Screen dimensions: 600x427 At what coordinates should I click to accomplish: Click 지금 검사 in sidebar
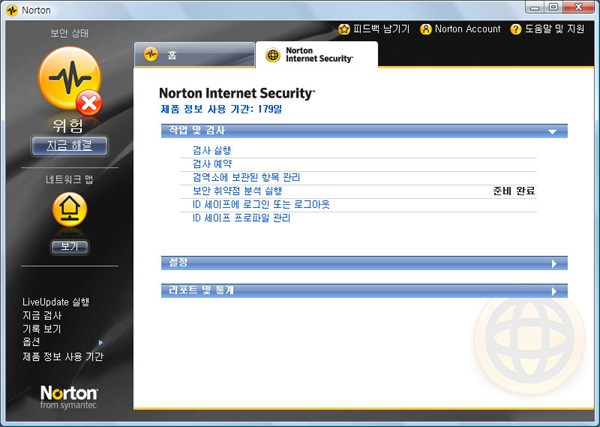point(42,315)
